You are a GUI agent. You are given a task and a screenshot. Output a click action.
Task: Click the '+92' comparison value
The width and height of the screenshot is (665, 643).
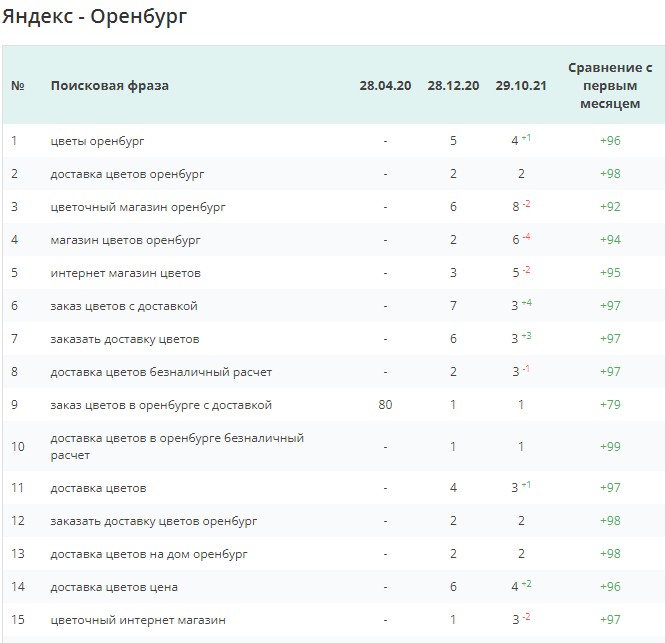pyautogui.click(x=610, y=207)
